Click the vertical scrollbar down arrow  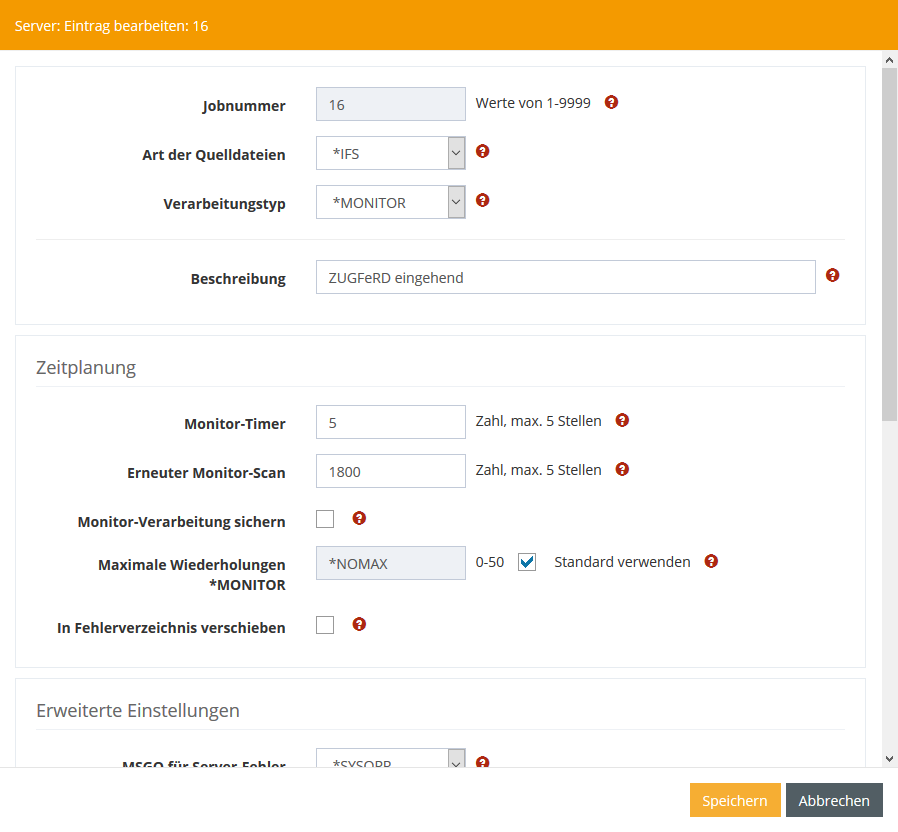pyautogui.click(x=889, y=758)
